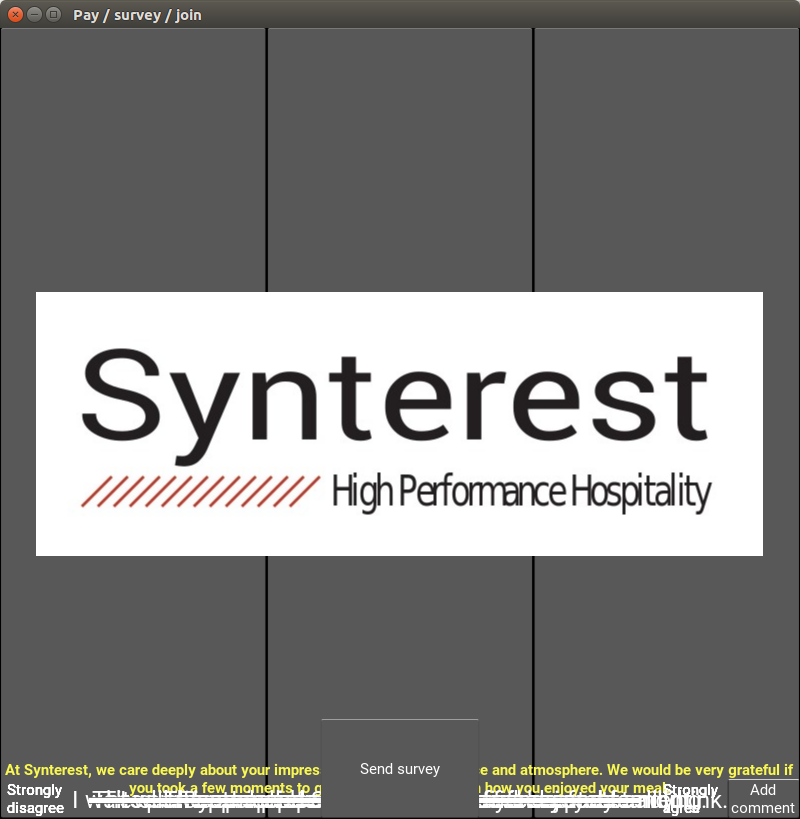Select the Strongly disagree label

(35, 799)
